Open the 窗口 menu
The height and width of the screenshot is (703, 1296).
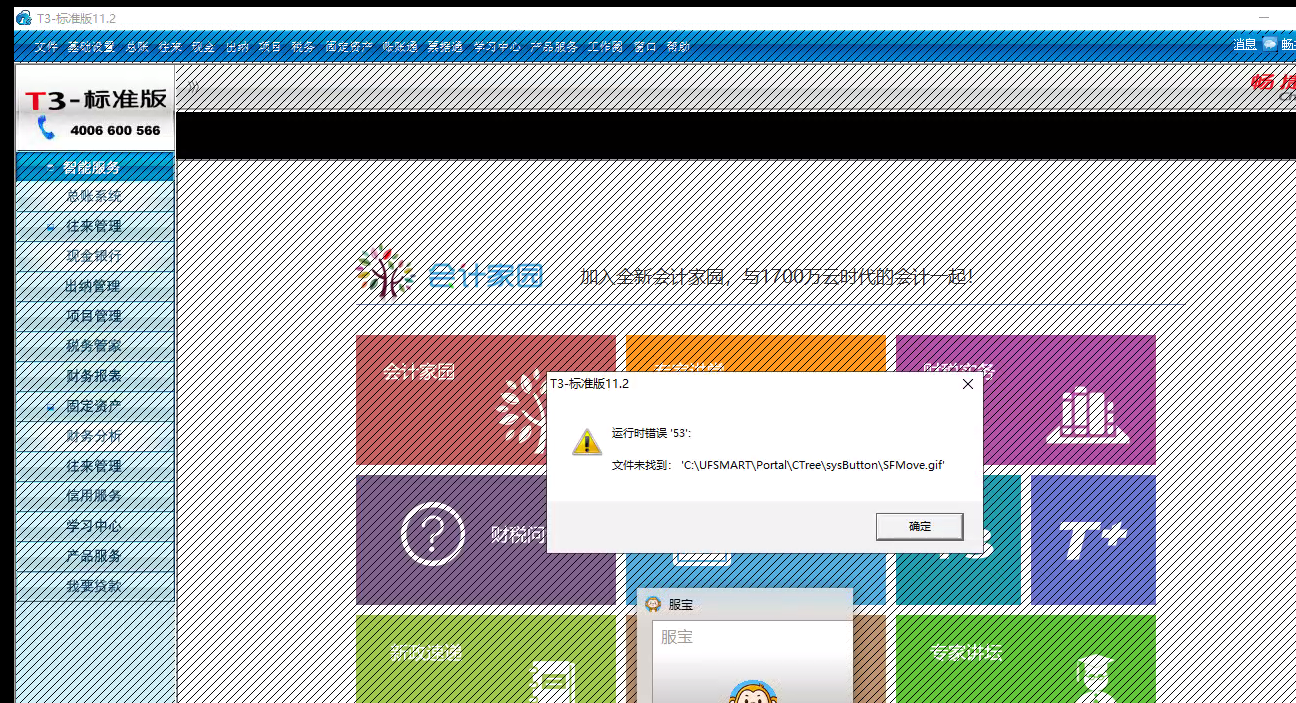pyautogui.click(x=645, y=47)
